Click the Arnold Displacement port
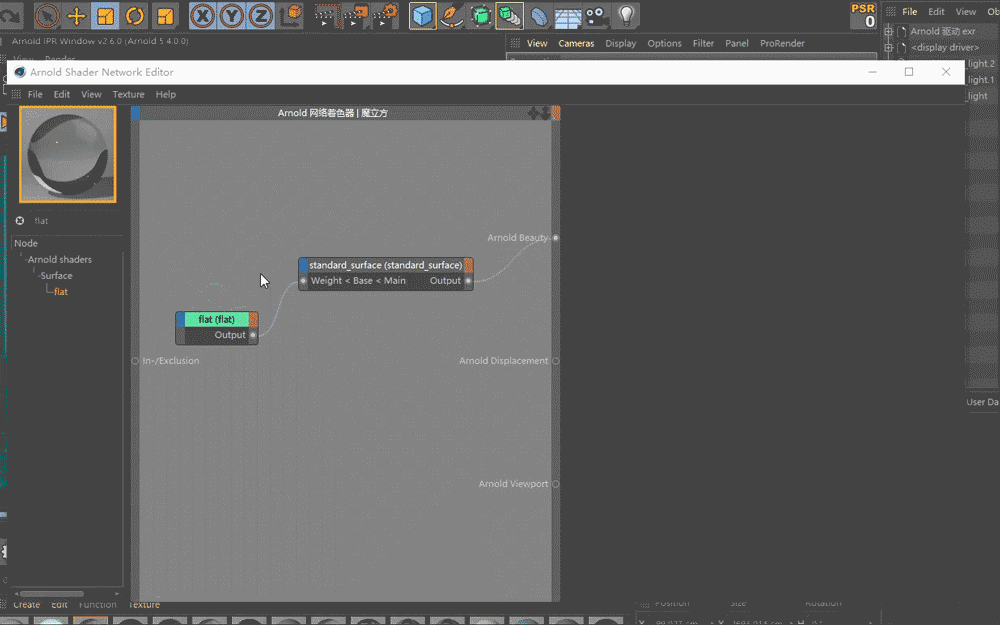Image resolution: width=1000 pixels, height=625 pixels. coord(555,361)
